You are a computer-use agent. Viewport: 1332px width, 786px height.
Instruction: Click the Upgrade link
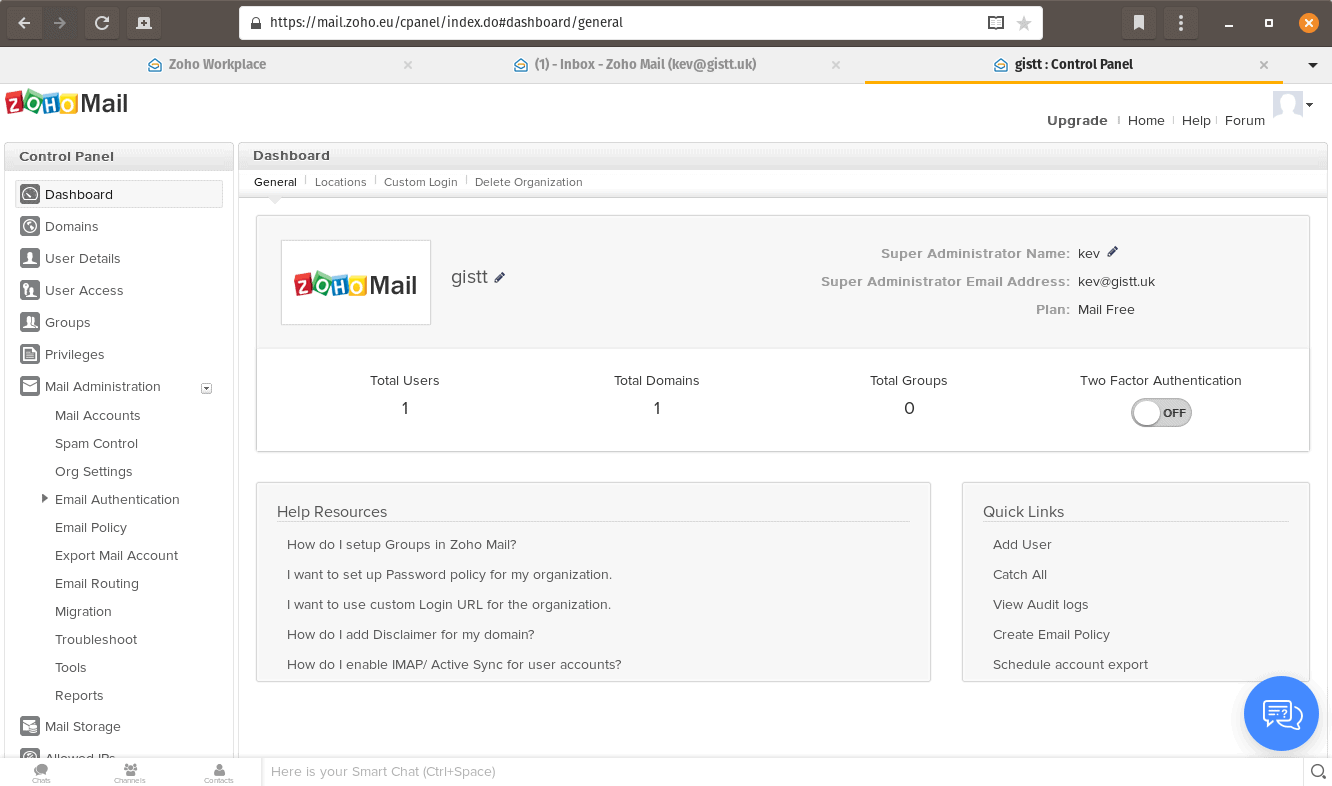click(1077, 120)
